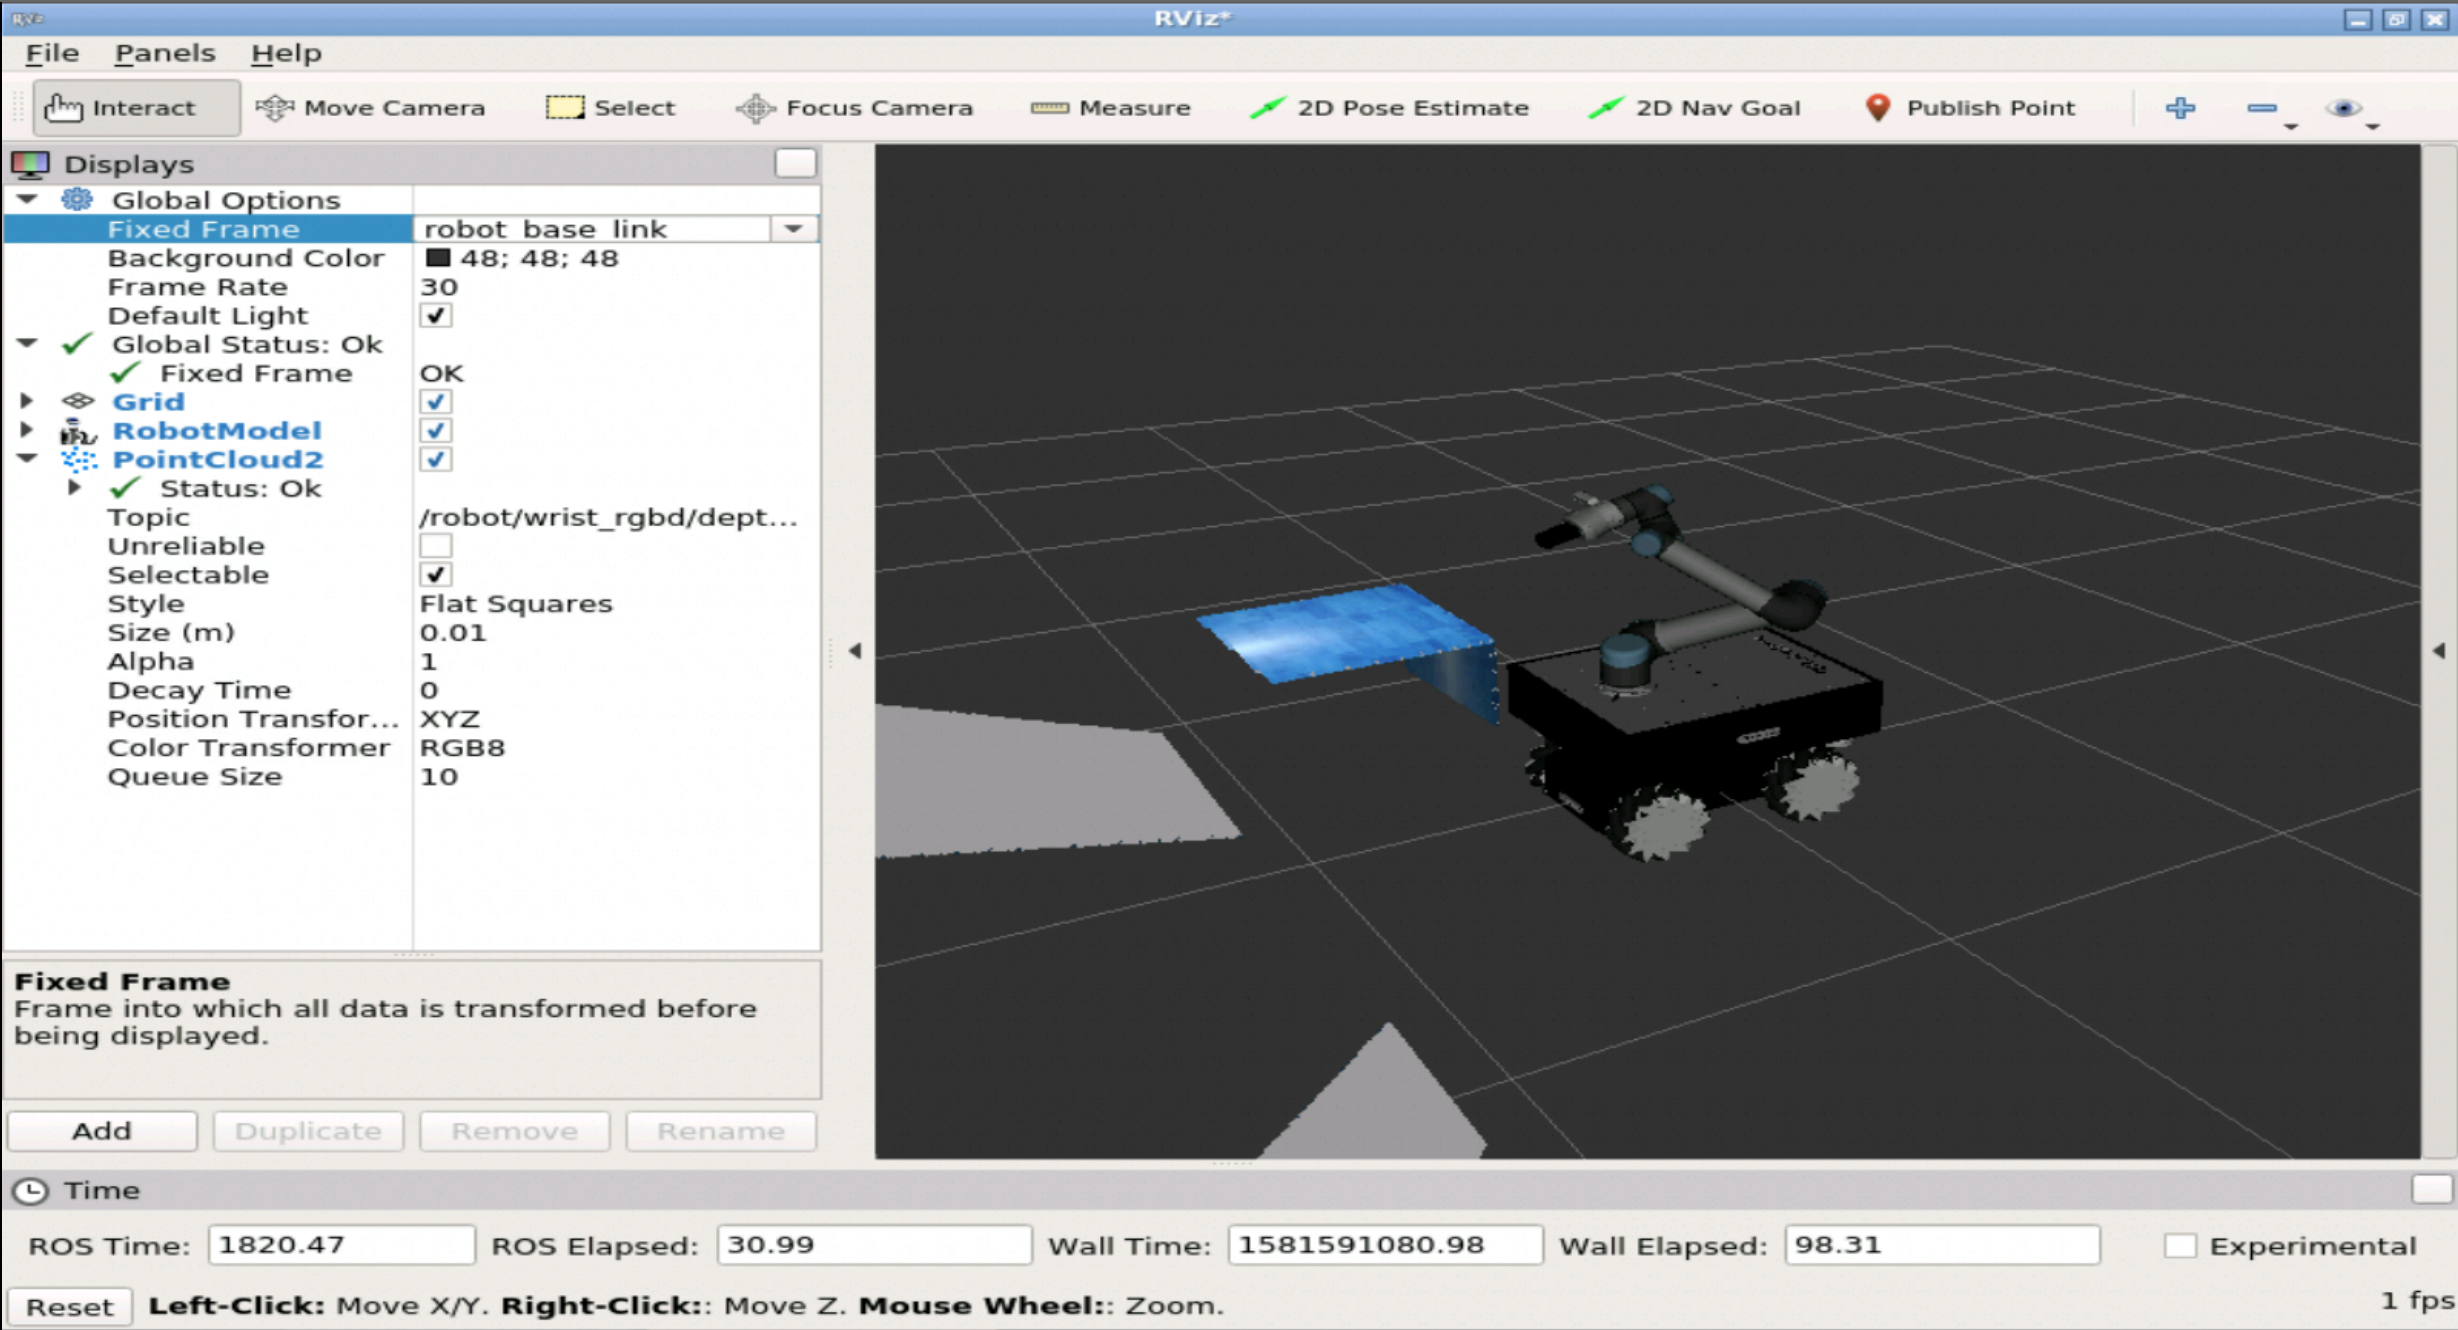Click the RobotModel display icon
The width and height of the screenshot is (2458, 1330).
[x=78, y=431]
